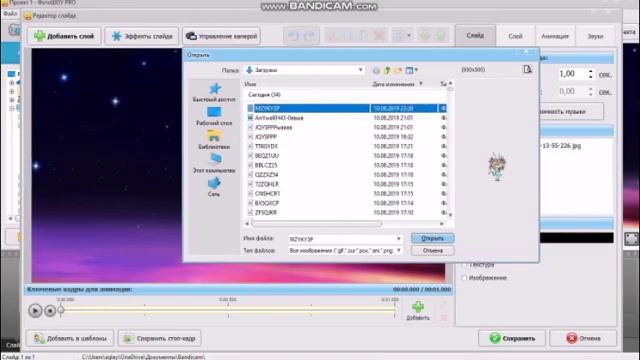
Task: Adjust the 0,00 сек value stepper
Action: click(x=591, y=91)
